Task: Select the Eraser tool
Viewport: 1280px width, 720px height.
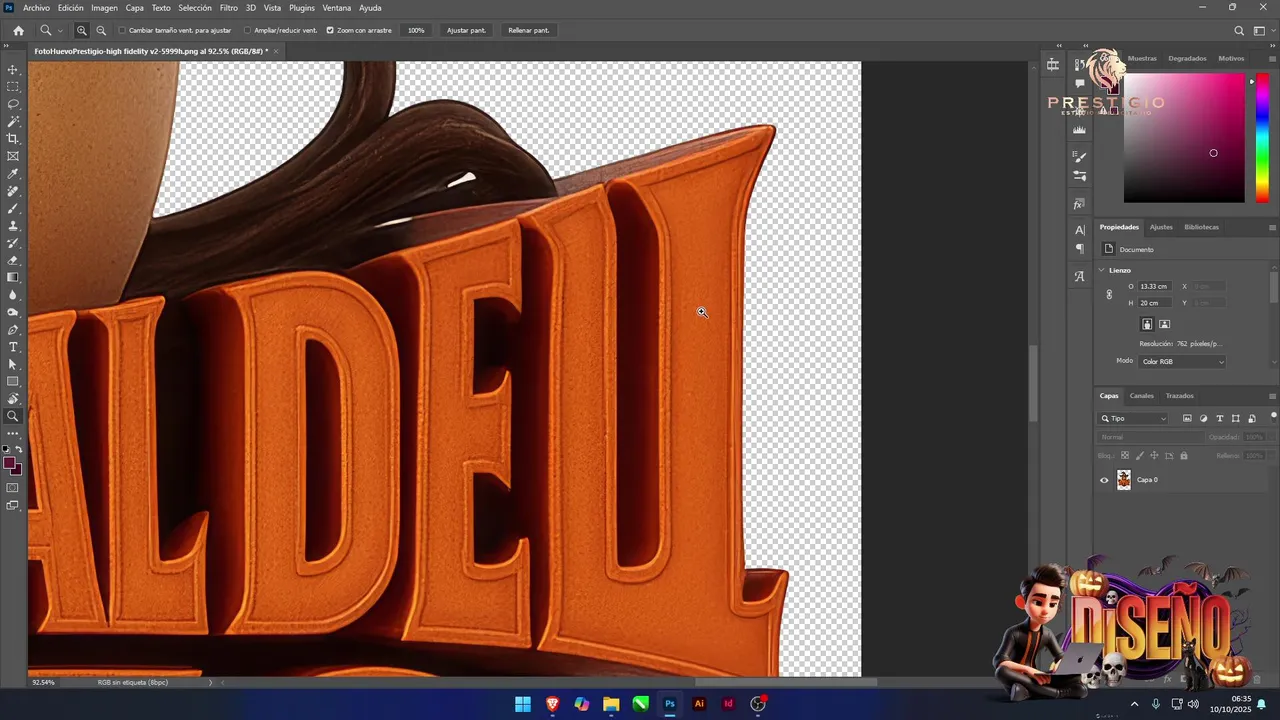Action: [13, 260]
